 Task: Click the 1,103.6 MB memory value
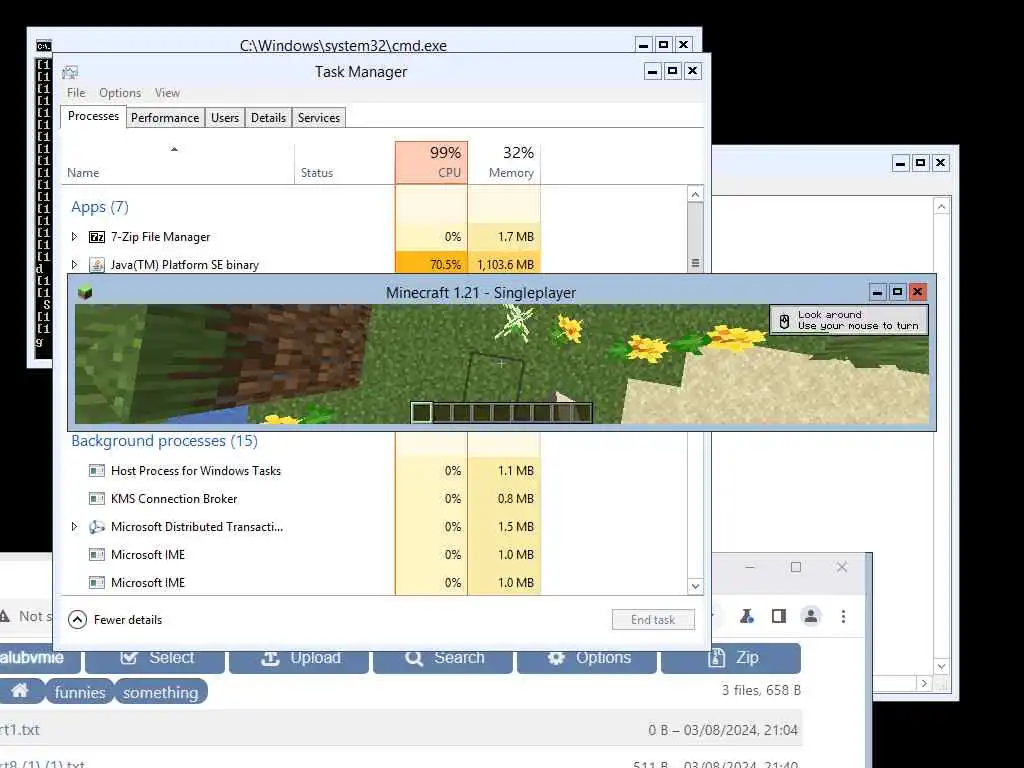tap(505, 264)
